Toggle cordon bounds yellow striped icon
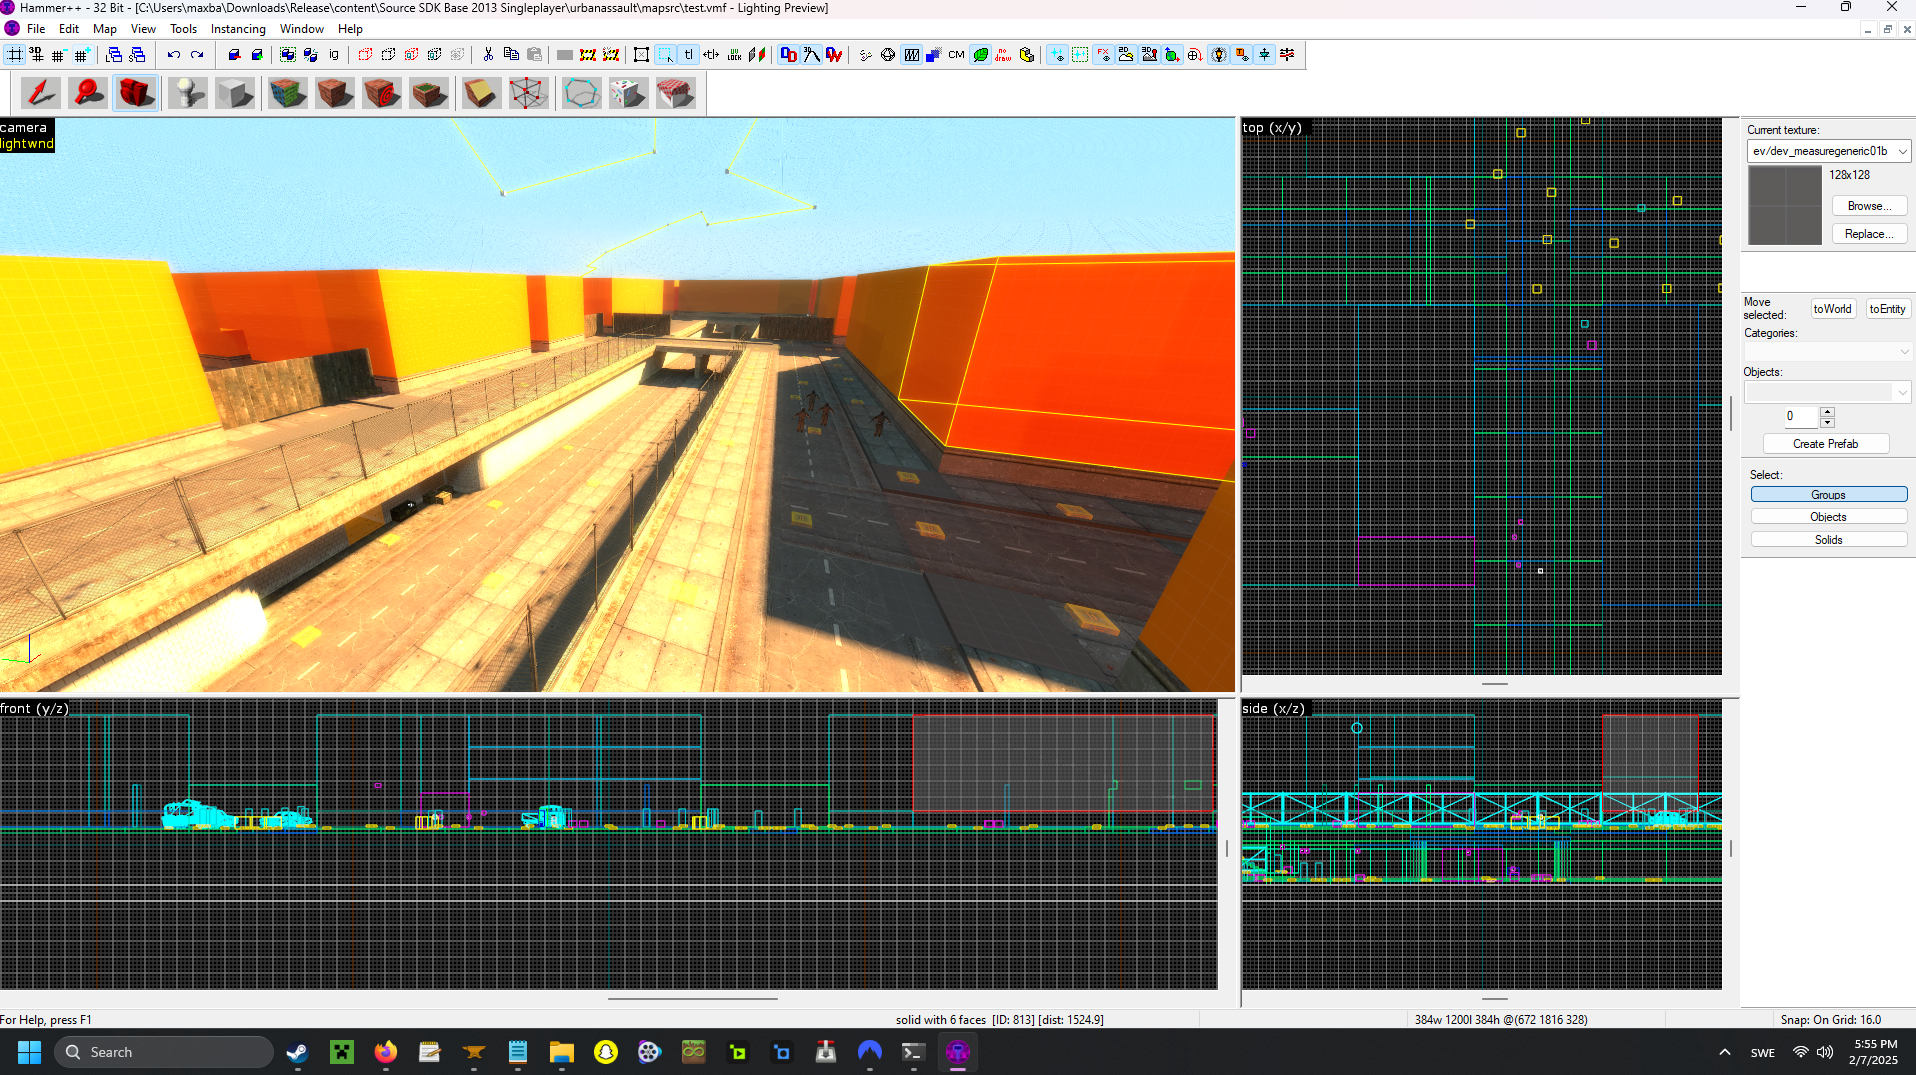The height and width of the screenshot is (1075, 1916). (588, 55)
